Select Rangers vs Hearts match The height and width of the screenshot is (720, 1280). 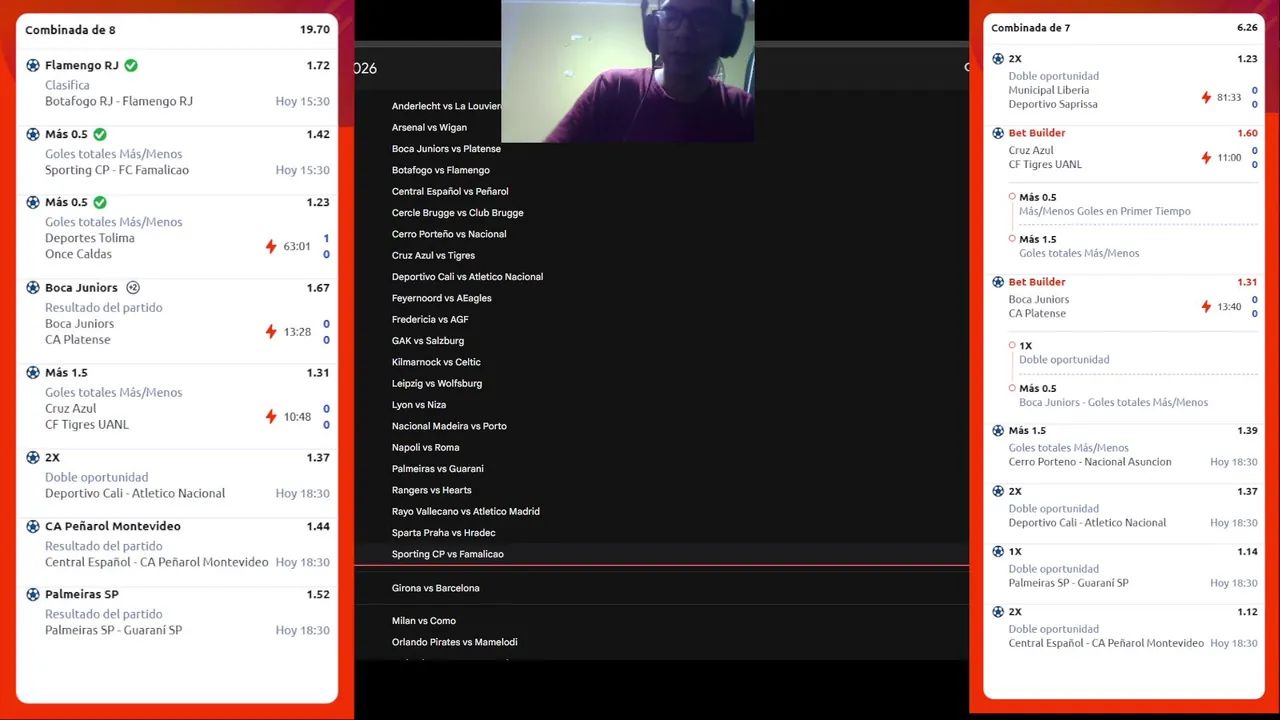pos(432,490)
